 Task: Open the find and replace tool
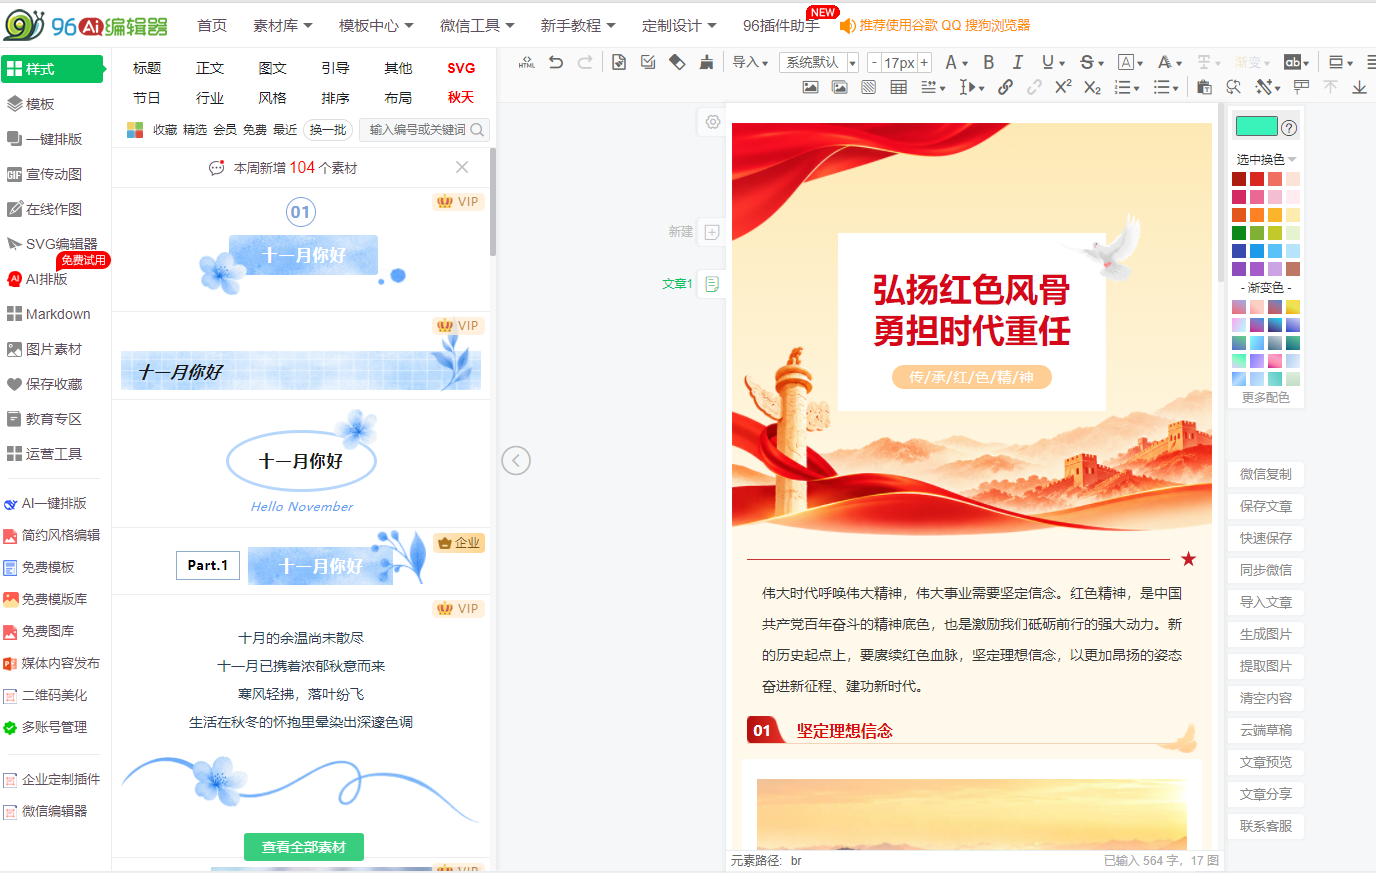pos(1234,87)
